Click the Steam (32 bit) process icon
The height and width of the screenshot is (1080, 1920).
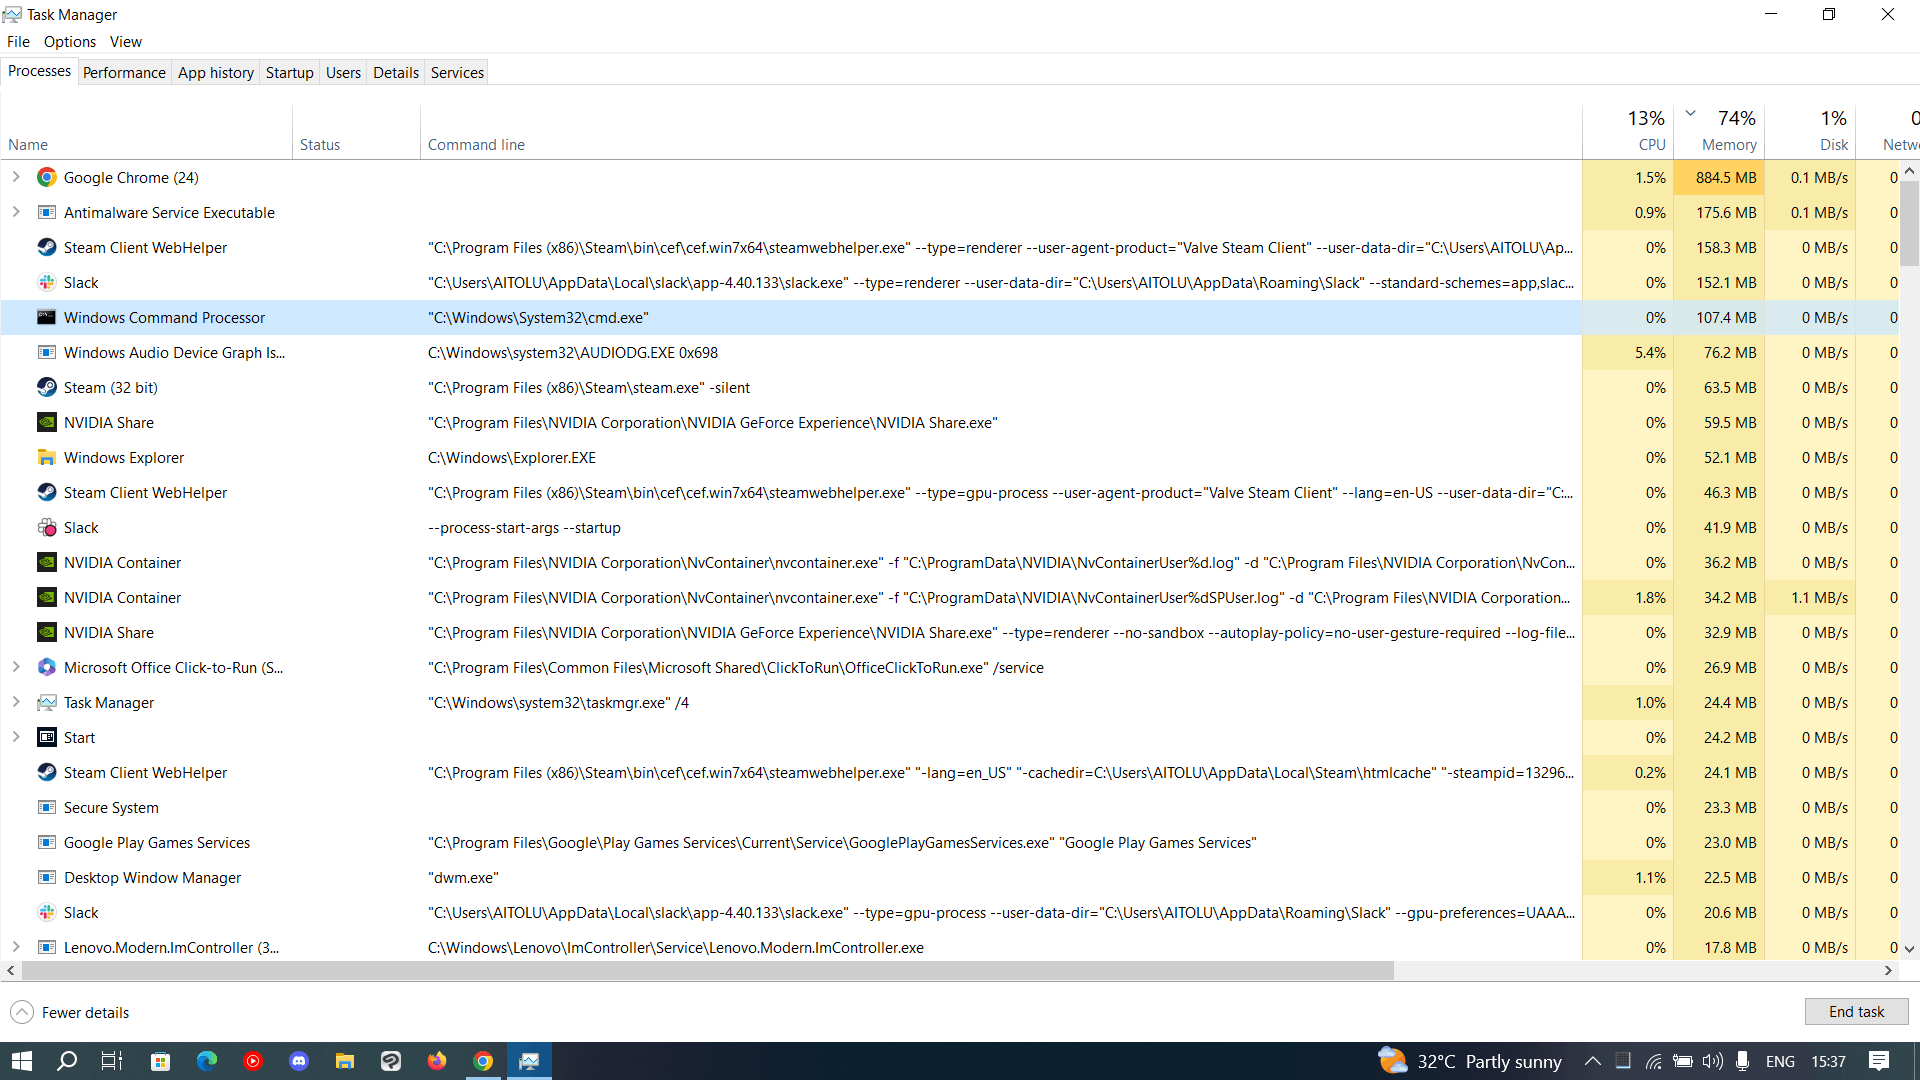46,388
